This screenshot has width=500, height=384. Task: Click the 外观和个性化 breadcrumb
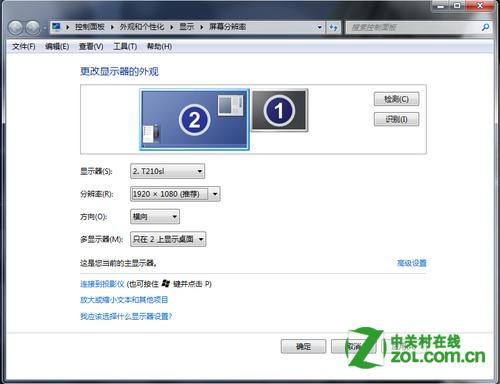tap(142, 27)
